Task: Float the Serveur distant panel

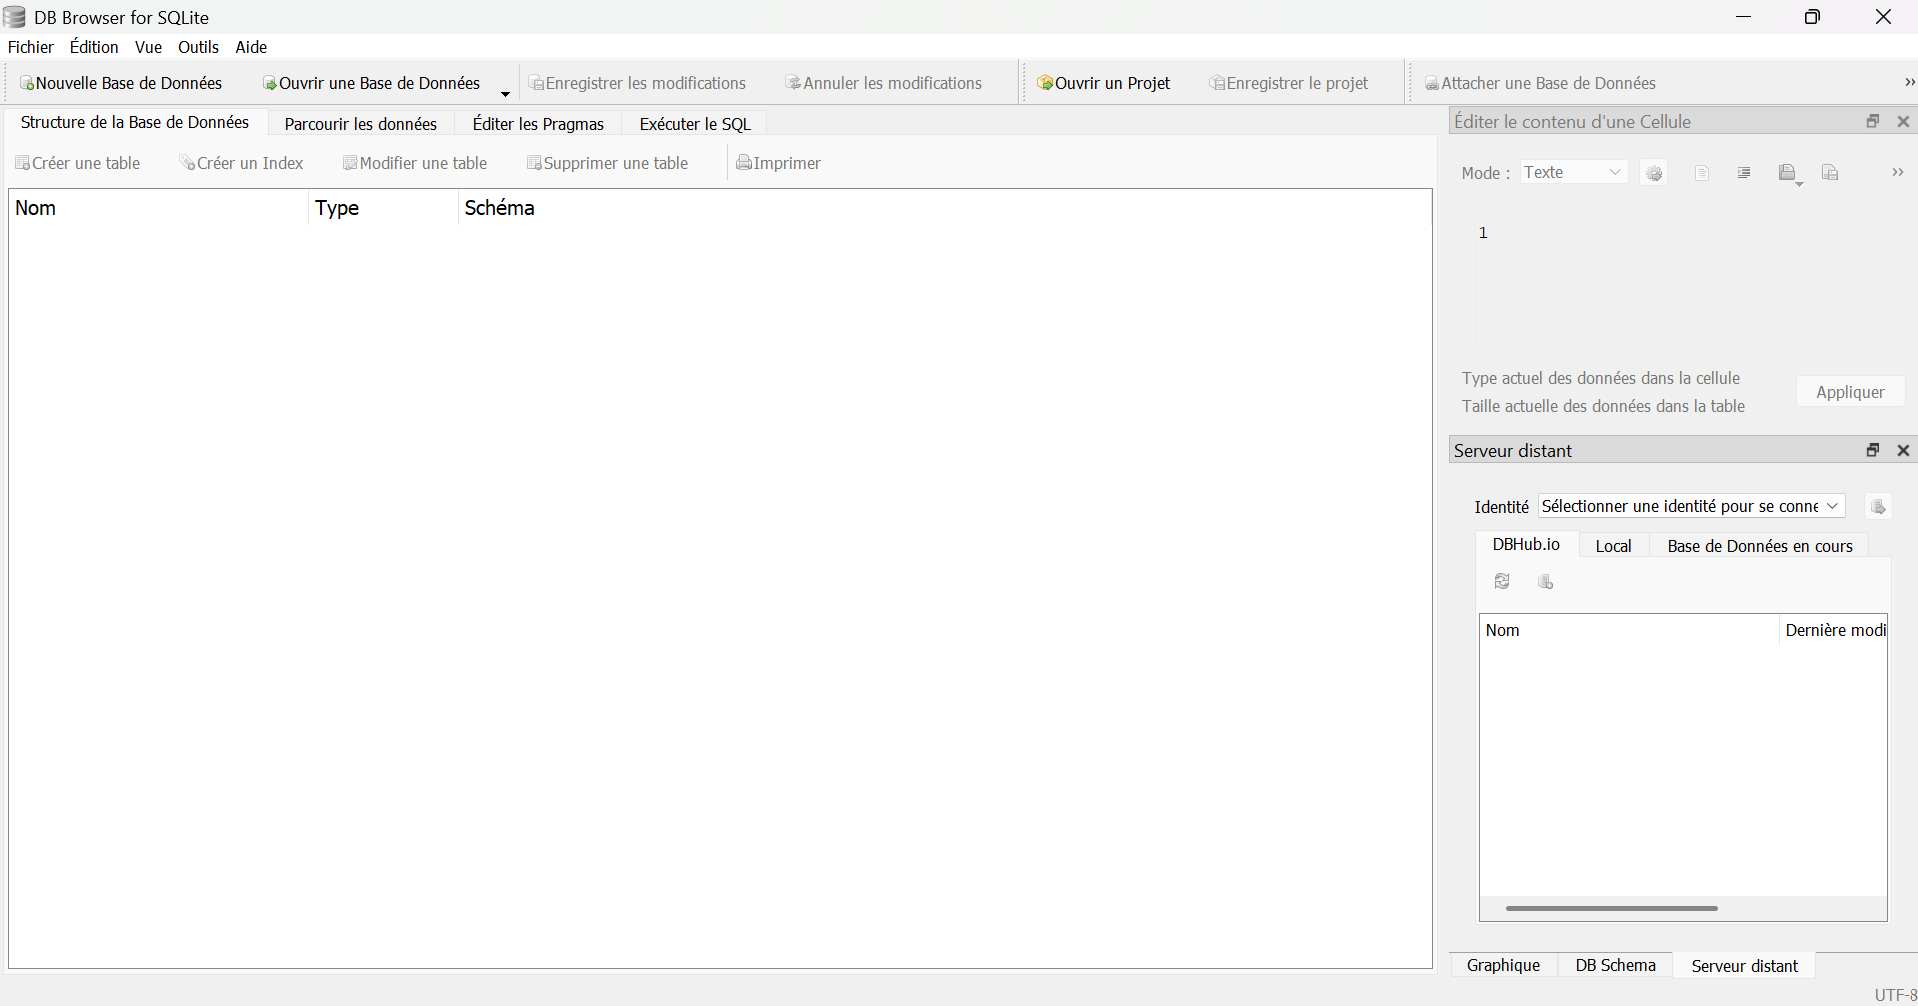Action: [1873, 451]
